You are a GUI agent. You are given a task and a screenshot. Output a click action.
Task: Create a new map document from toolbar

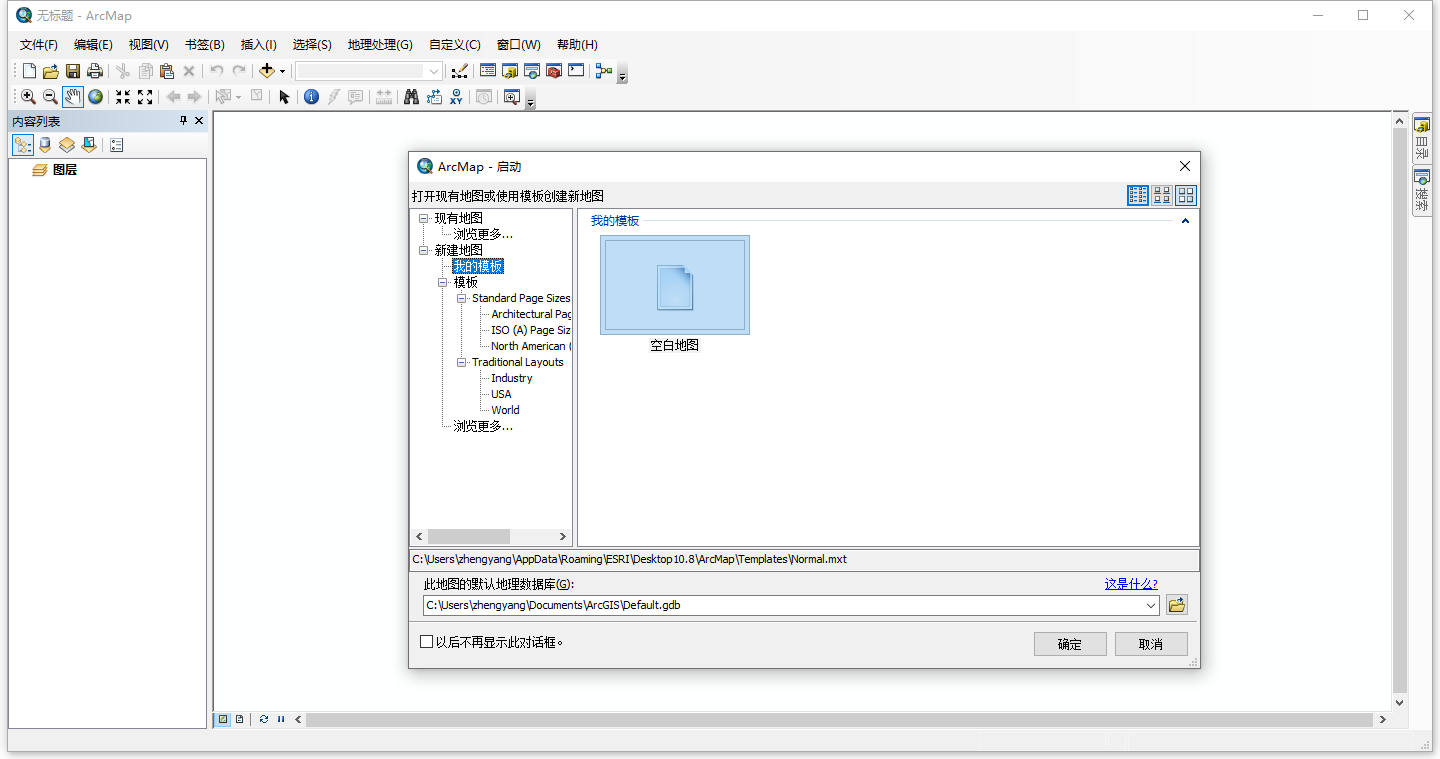click(x=29, y=71)
